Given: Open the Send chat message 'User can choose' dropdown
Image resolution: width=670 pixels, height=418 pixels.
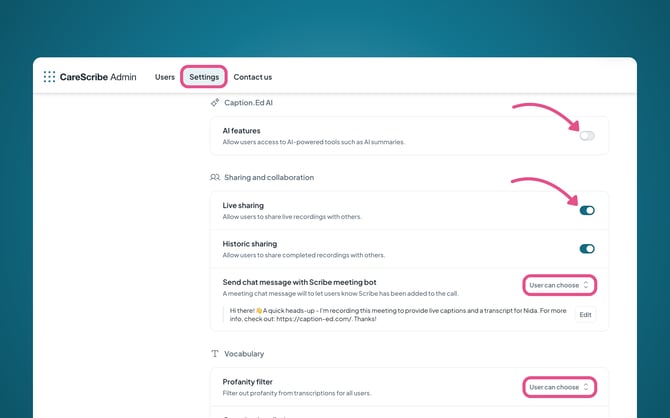Looking at the screenshot, I should click(559, 285).
